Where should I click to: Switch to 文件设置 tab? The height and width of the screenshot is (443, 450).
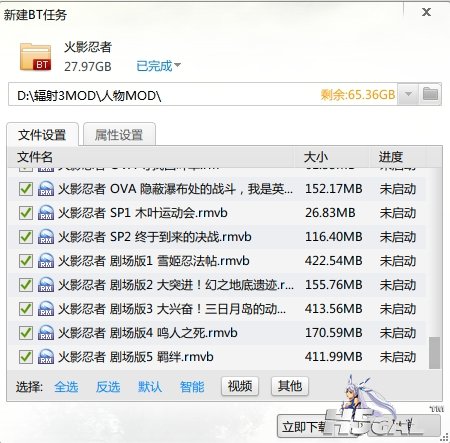tap(42, 135)
